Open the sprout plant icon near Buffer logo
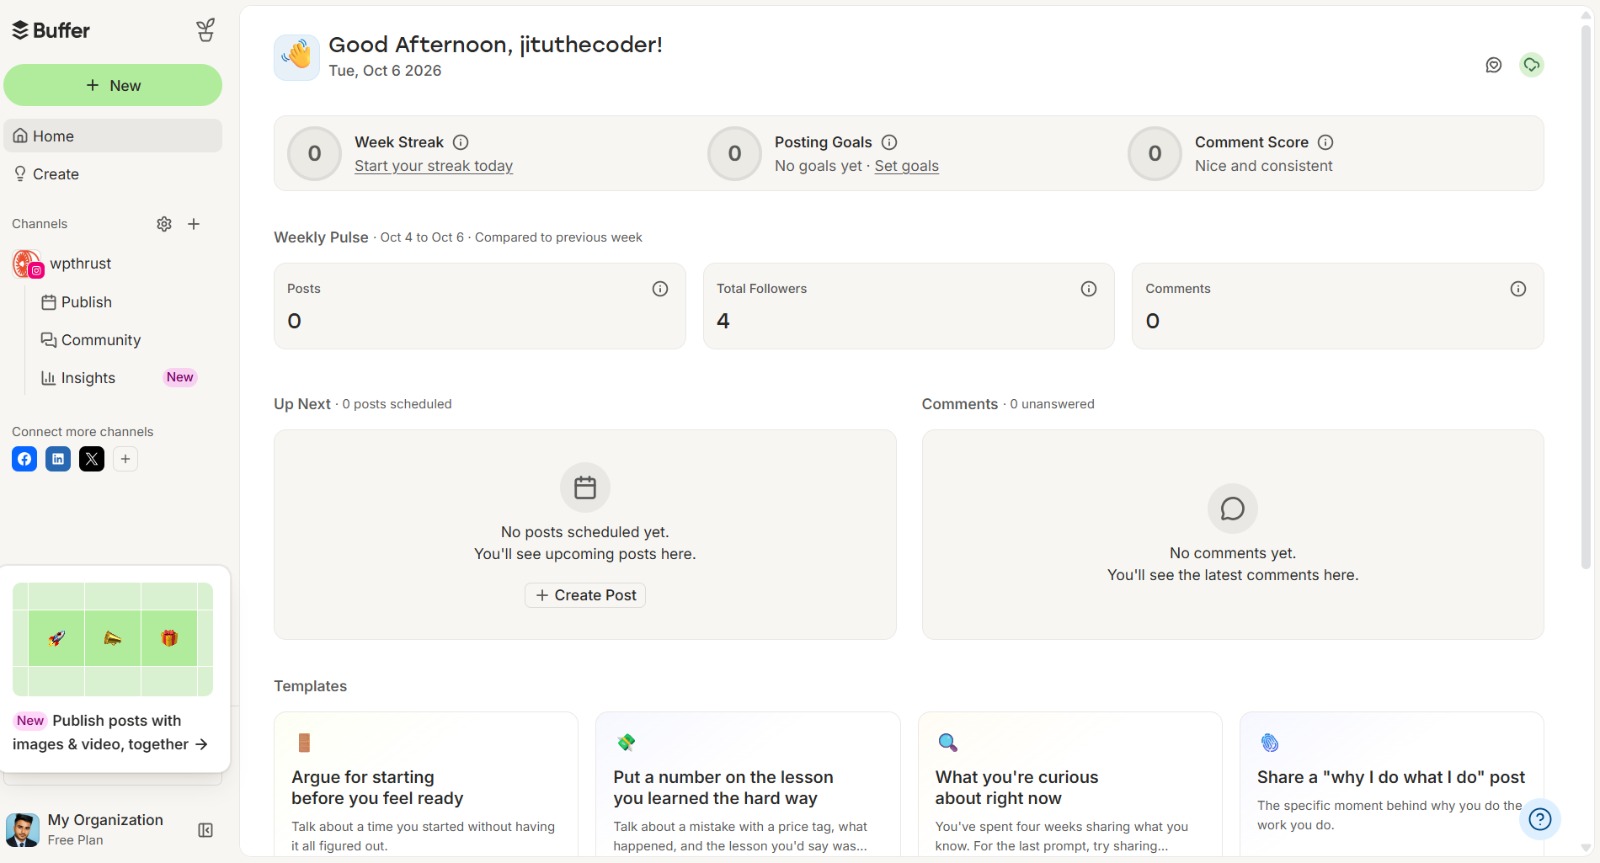Viewport: 1600px width, 863px height. 206,31
